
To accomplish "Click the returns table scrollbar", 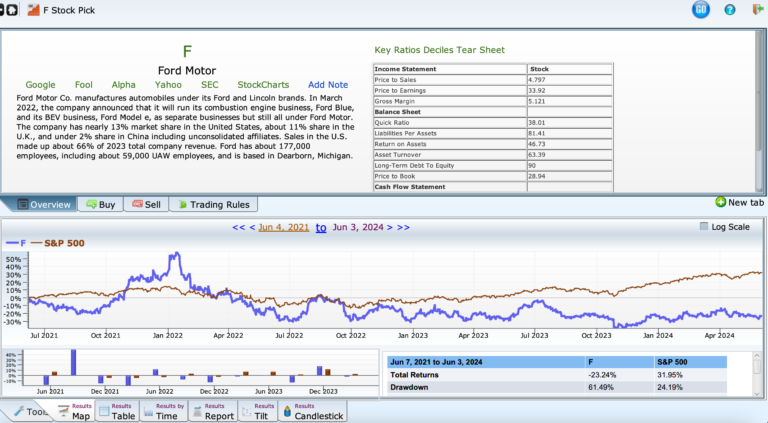I will click(x=757, y=374).
